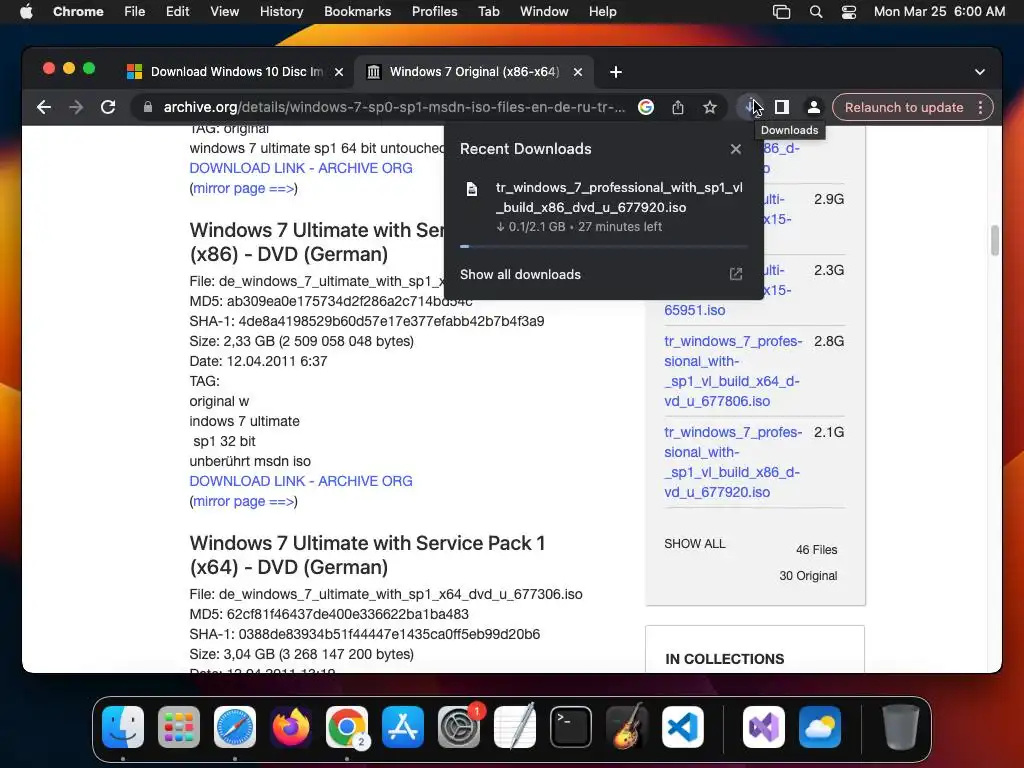Click the archive.org address bar
Screen dimensions: 1024x768
point(394,107)
